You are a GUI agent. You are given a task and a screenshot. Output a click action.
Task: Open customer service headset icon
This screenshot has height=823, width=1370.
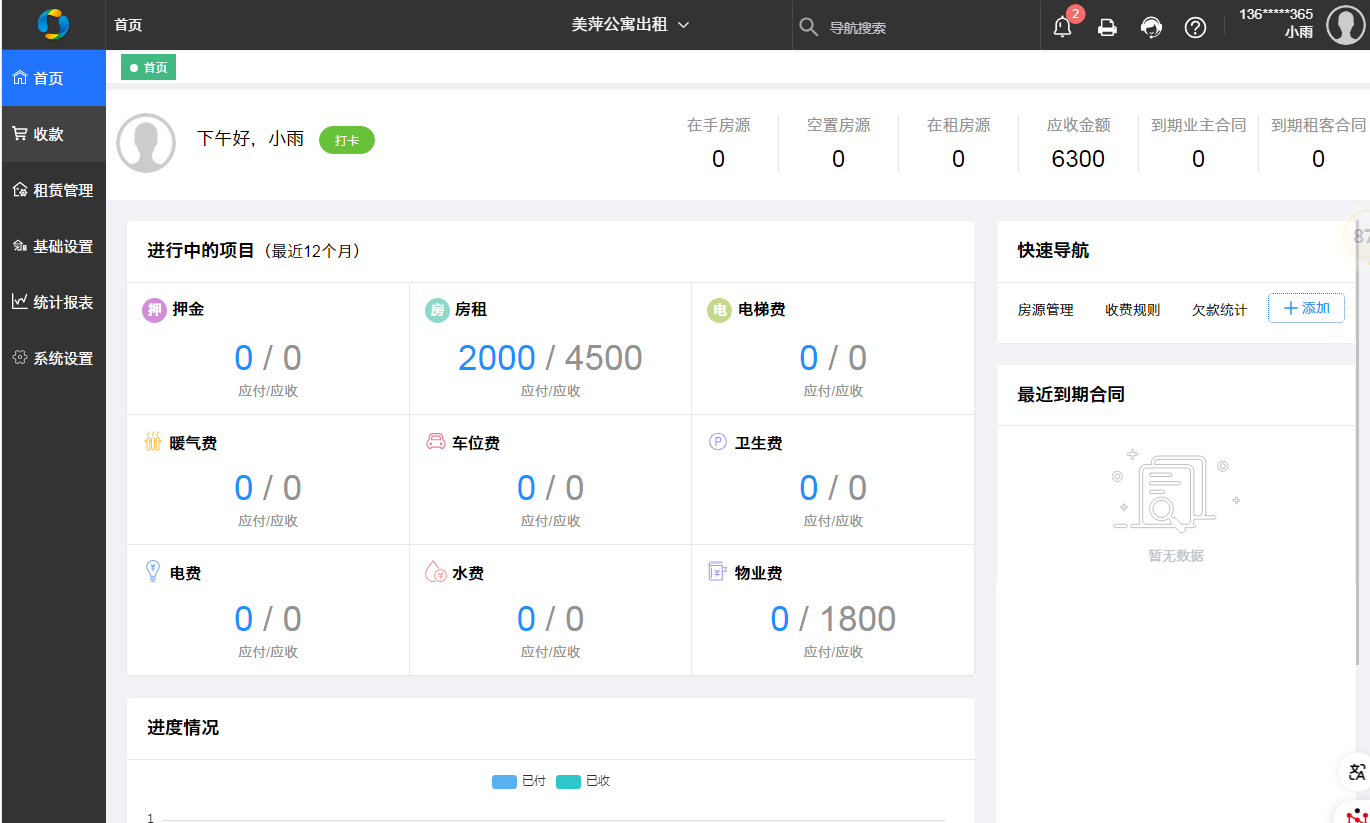click(1151, 28)
